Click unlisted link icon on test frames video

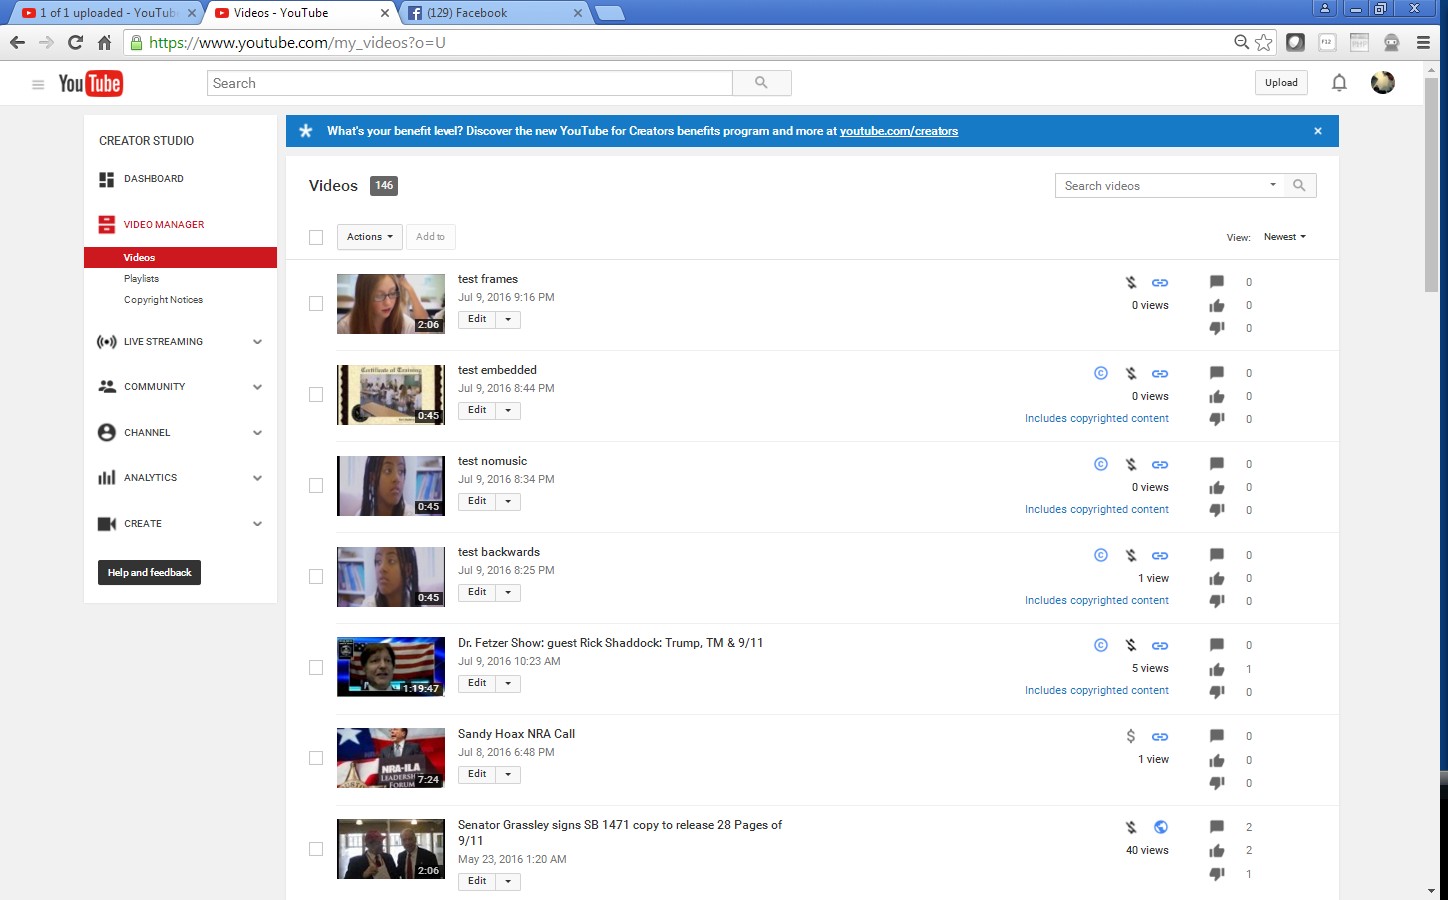[x=1160, y=283]
